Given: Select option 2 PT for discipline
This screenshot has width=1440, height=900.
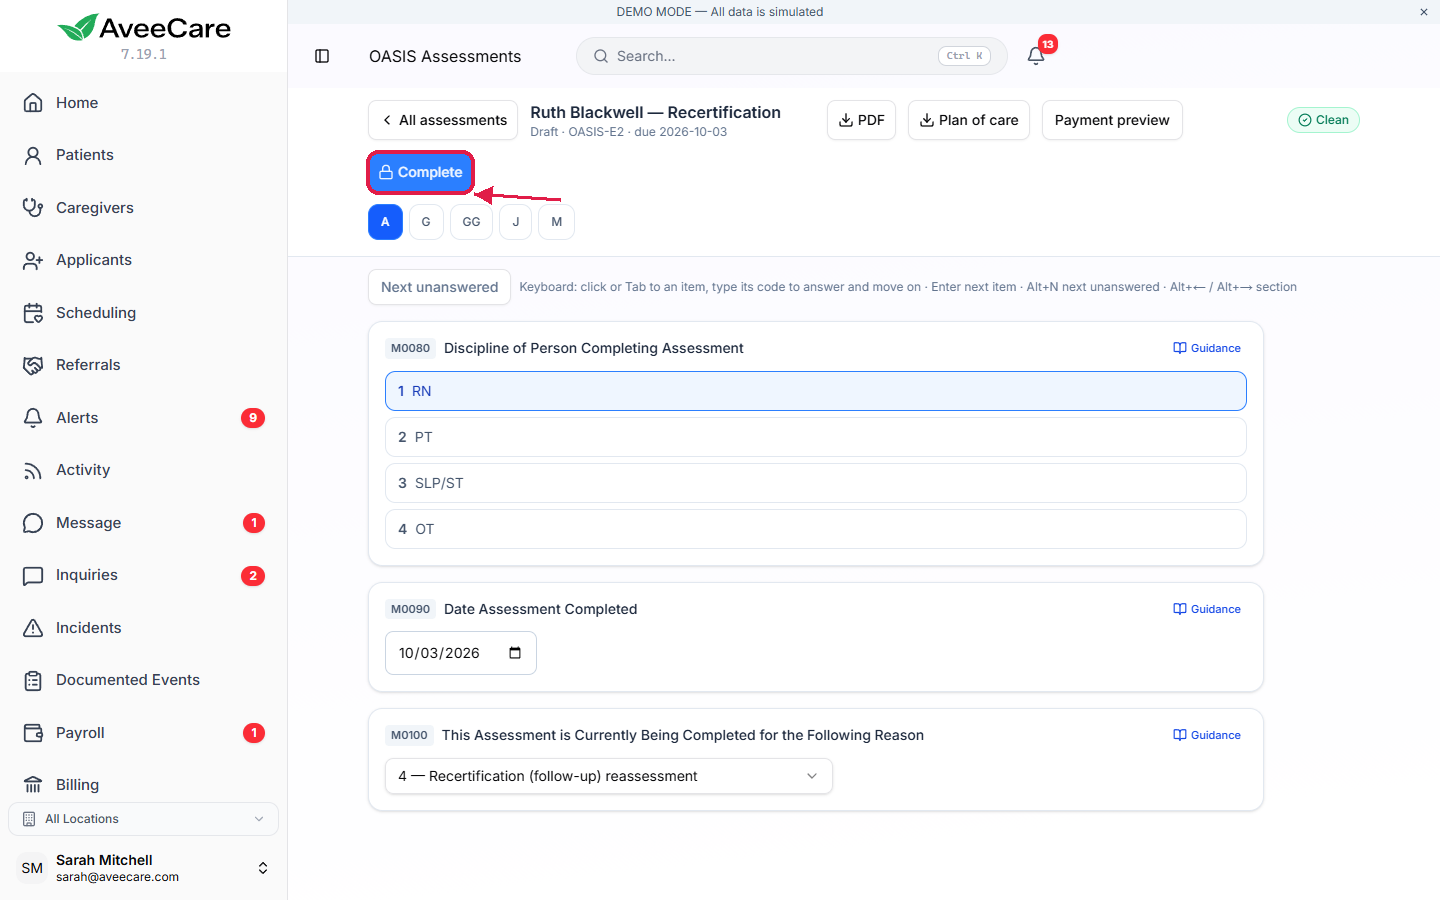Looking at the screenshot, I should [x=815, y=437].
